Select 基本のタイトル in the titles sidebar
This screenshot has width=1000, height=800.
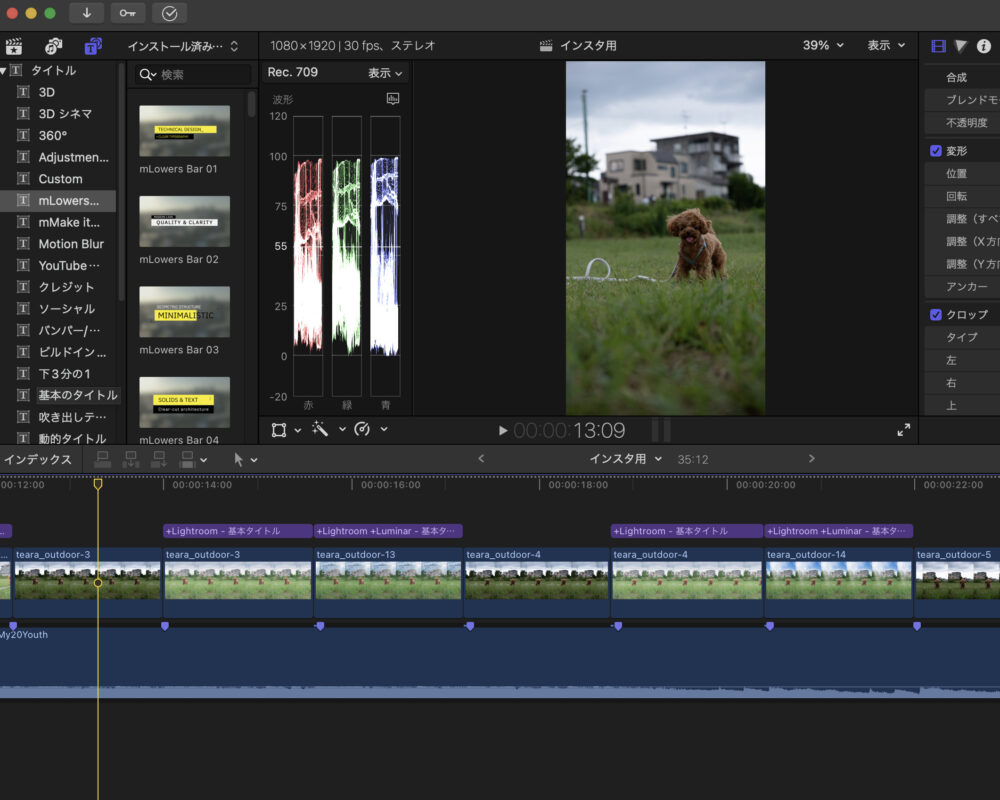click(78, 394)
